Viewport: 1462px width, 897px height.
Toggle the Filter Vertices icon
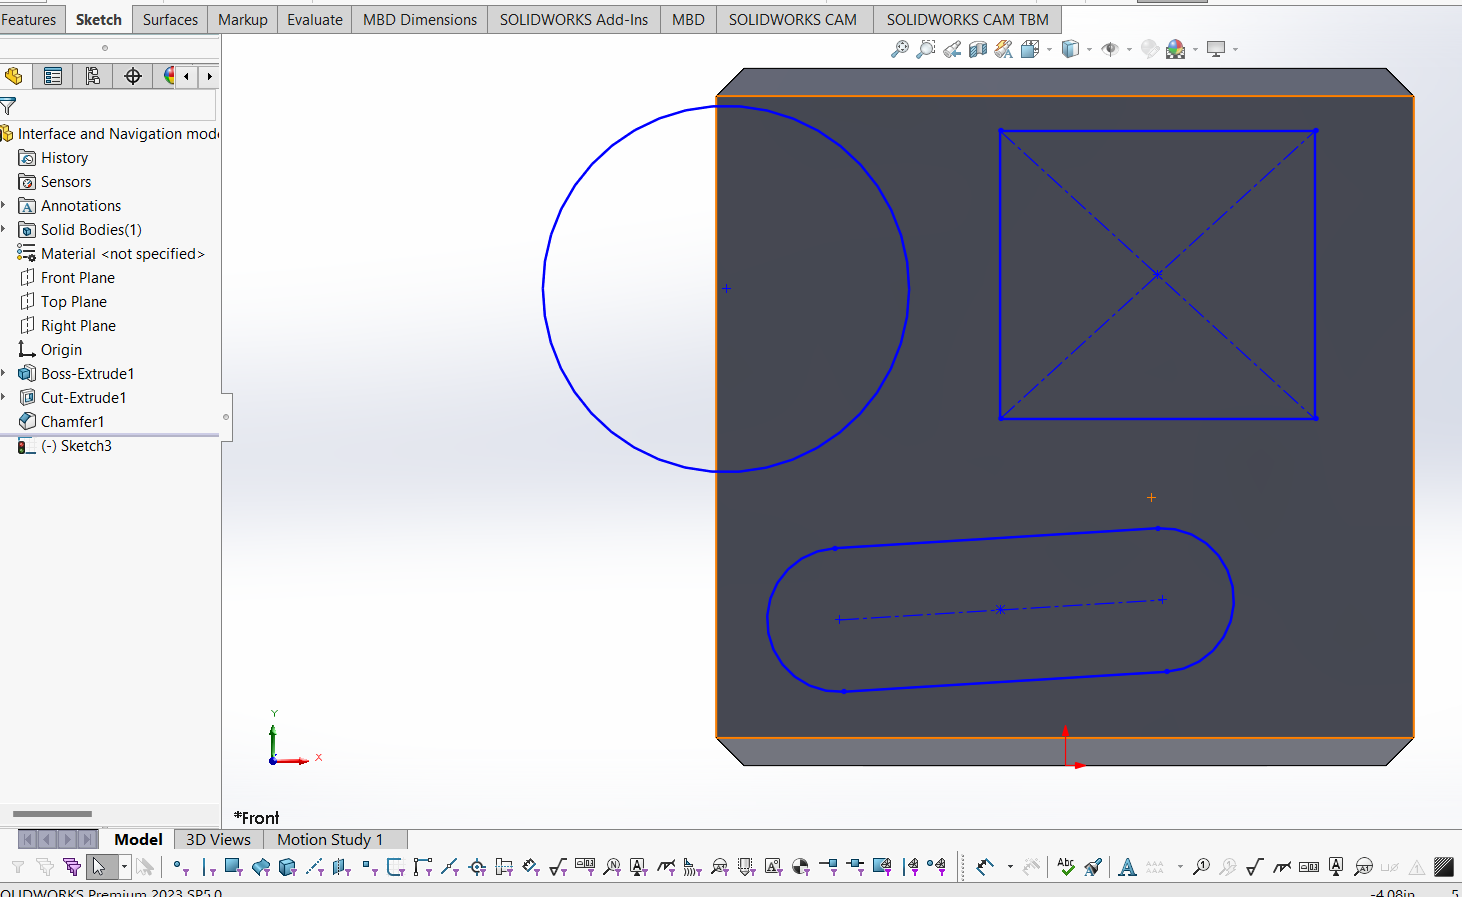pos(180,867)
